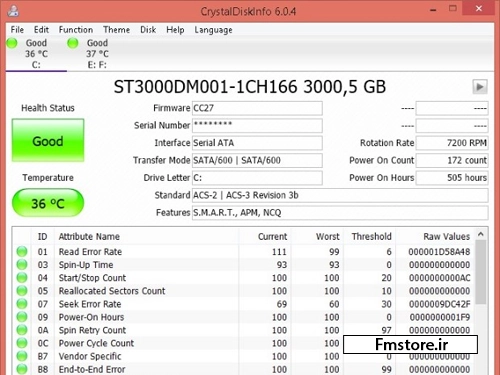This screenshot has height=375, width=500.
Task: Click status indicator for Power-On Hours row
Action: pos(22,317)
